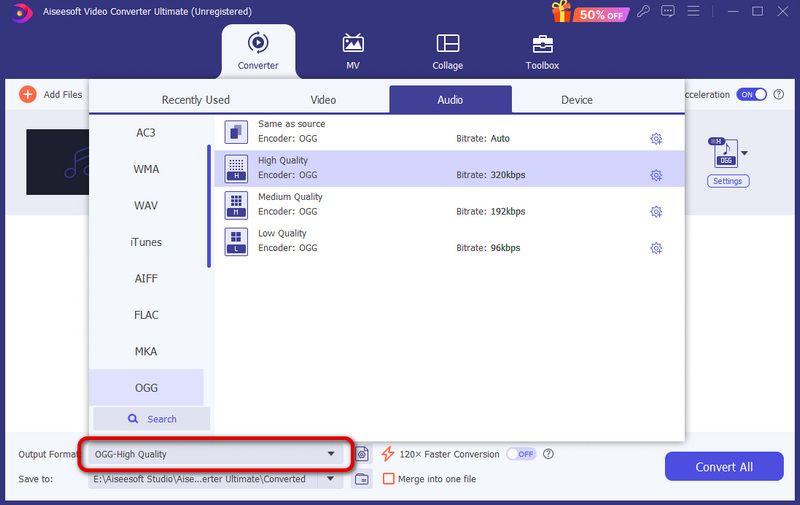Select the Recently Used format tab
Screen dimensions: 800x505
click(195, 100)
